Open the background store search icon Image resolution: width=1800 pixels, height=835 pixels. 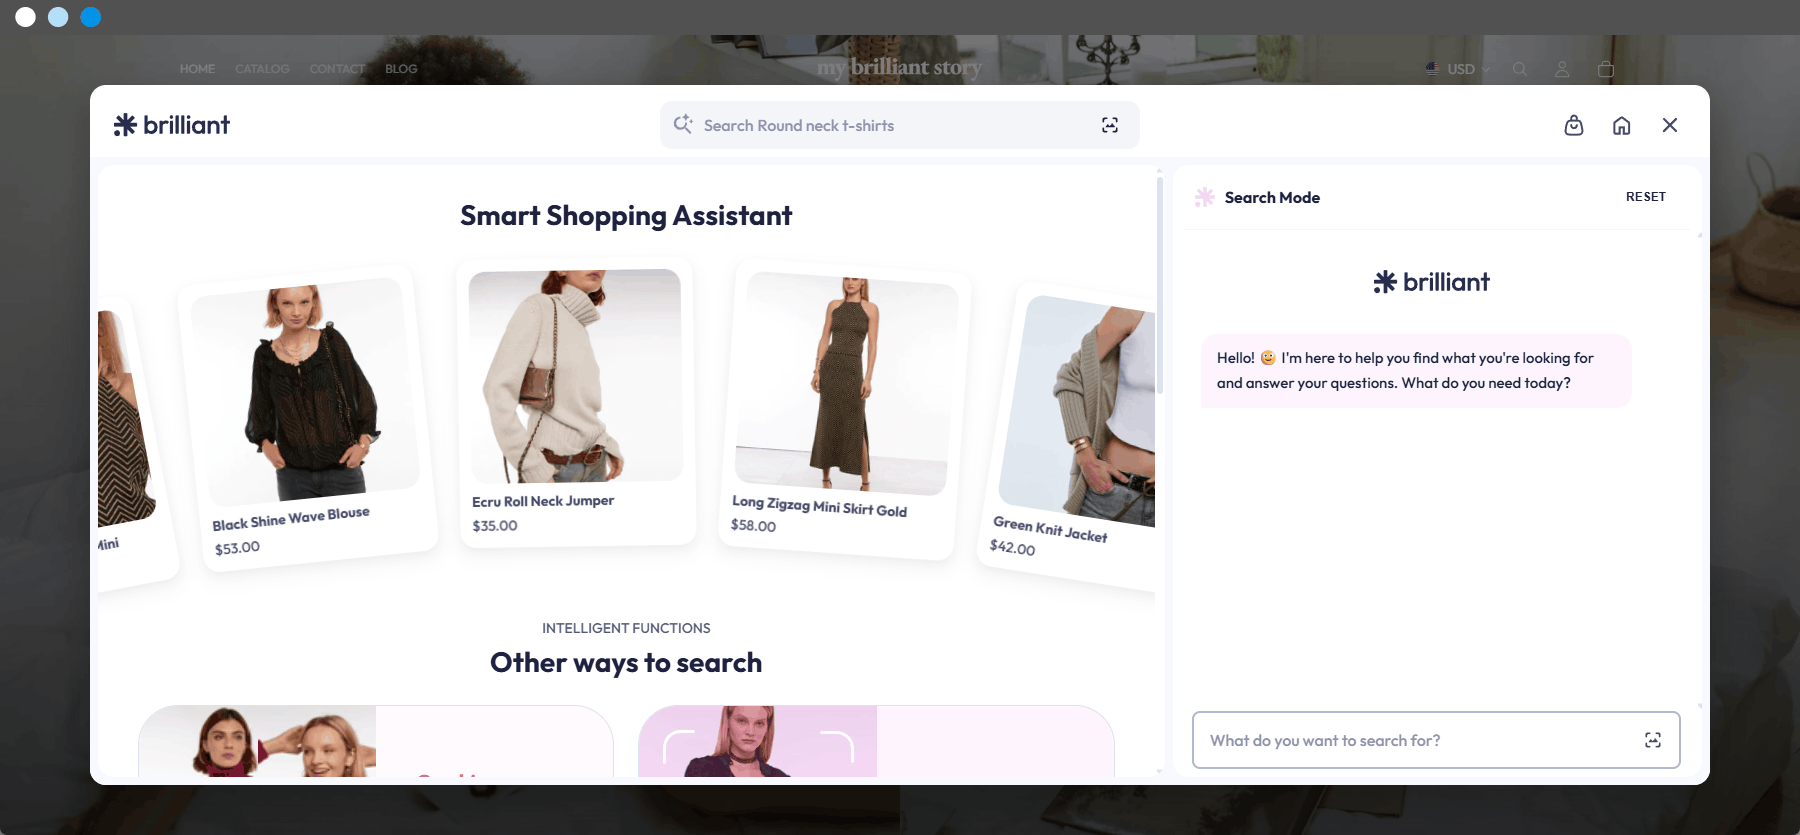pos(1520,69)
